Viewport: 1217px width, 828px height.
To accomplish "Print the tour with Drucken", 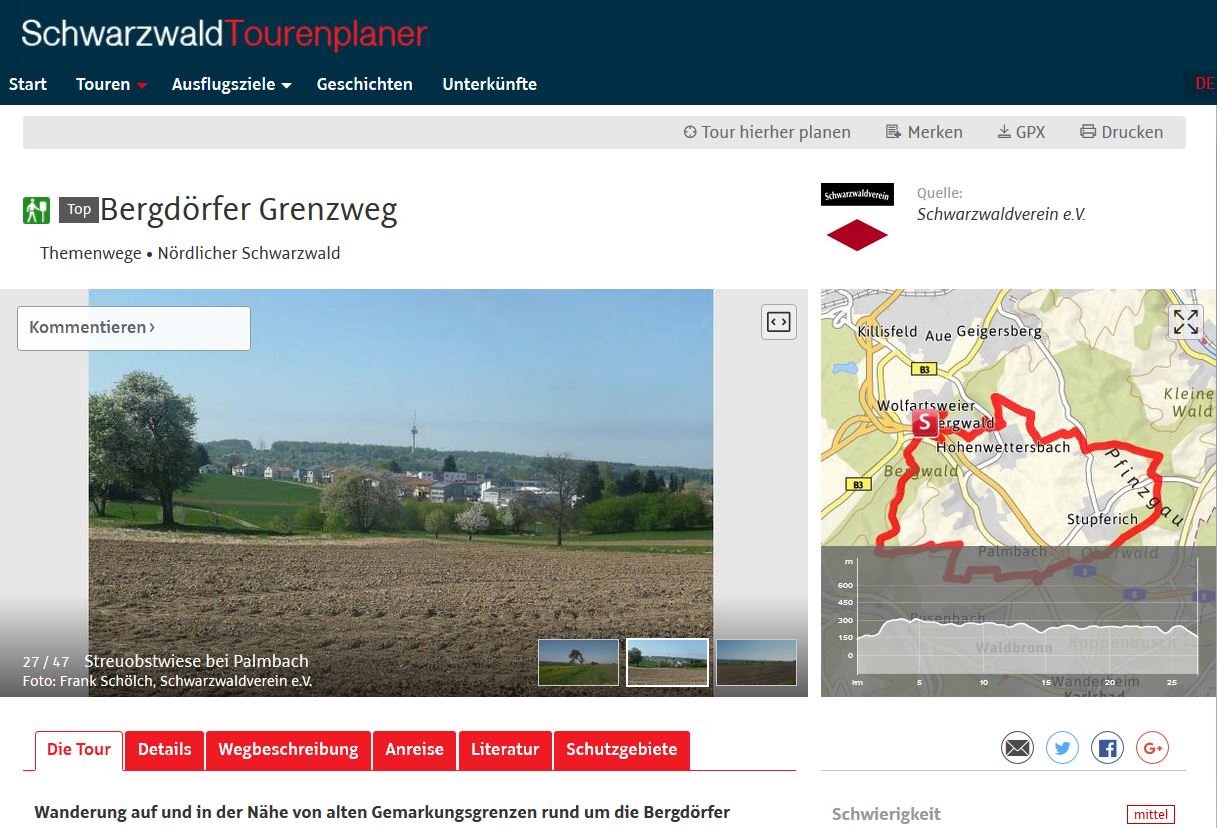I will (1121, 132).
